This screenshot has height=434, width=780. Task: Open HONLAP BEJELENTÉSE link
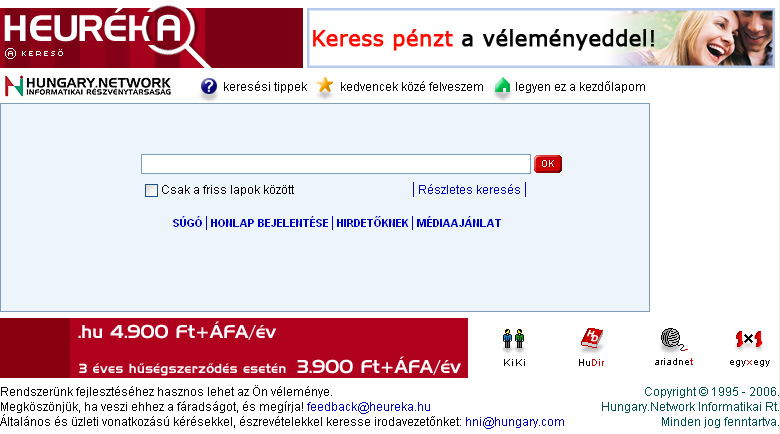point(269,223)
